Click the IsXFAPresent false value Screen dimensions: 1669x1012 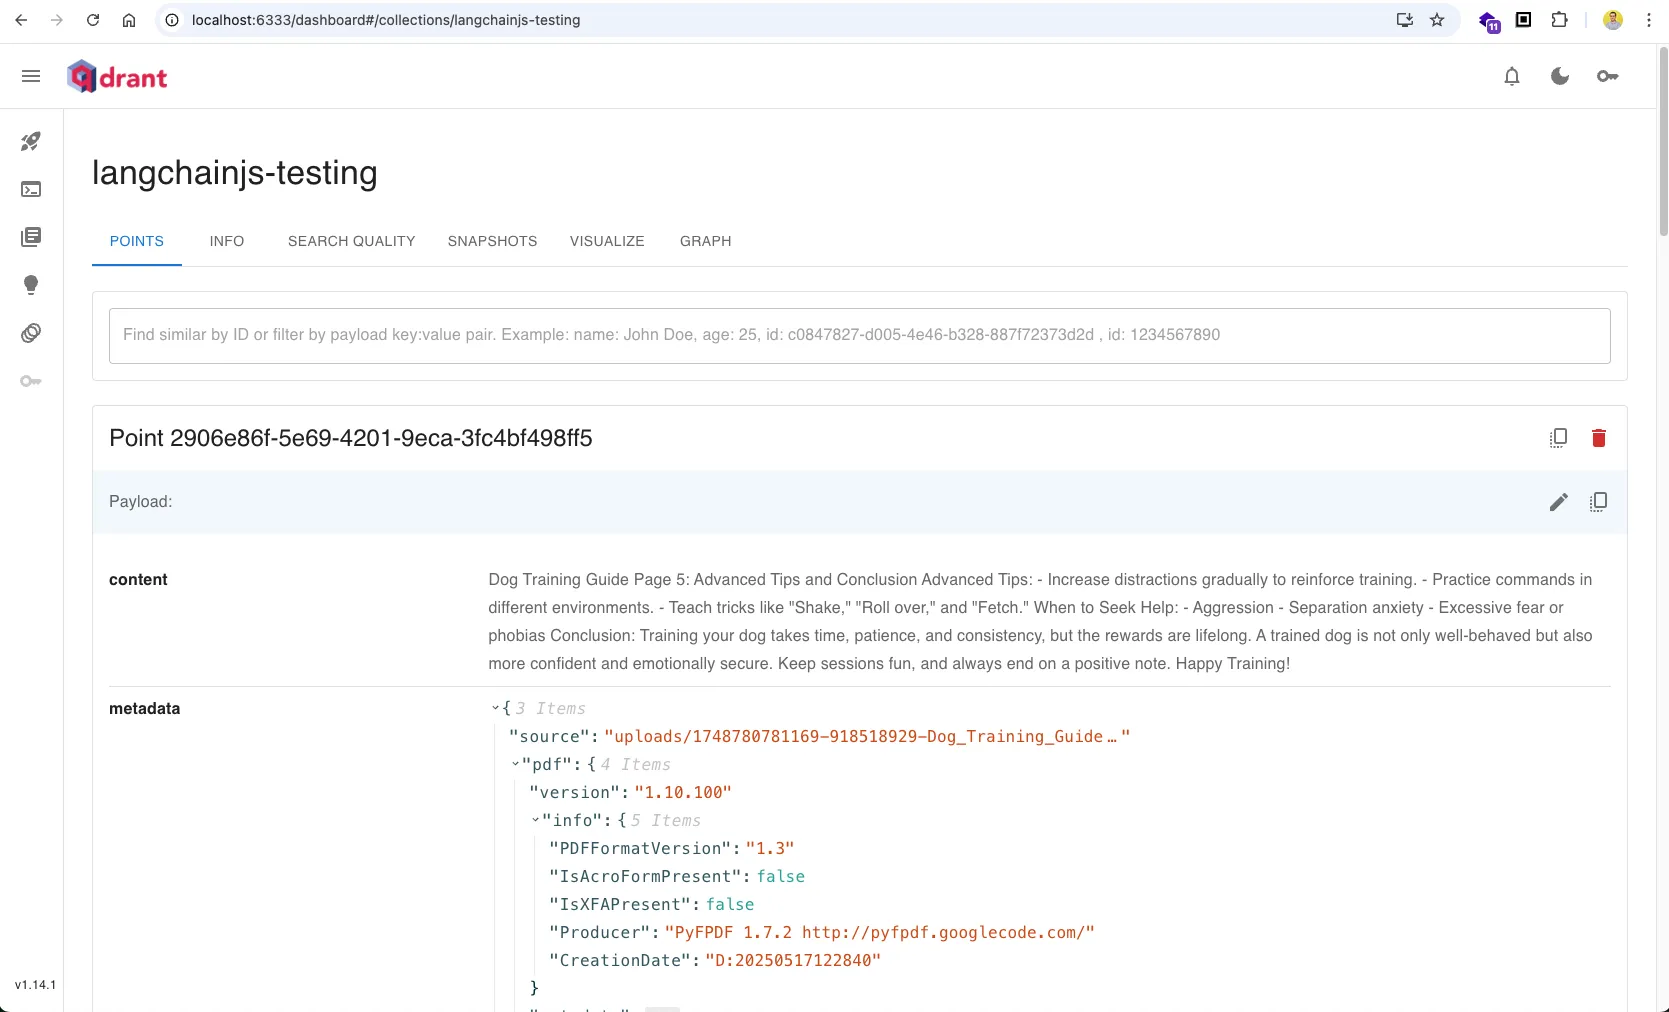(x=730, y=905)
